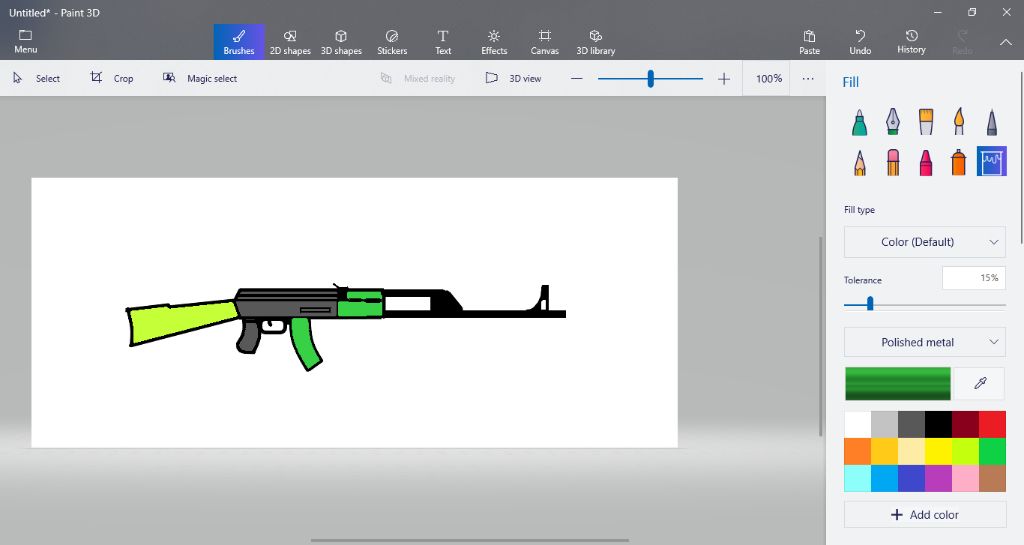Pick the yellow color swatch
The image size is (1024, 545).
point(938,451)
